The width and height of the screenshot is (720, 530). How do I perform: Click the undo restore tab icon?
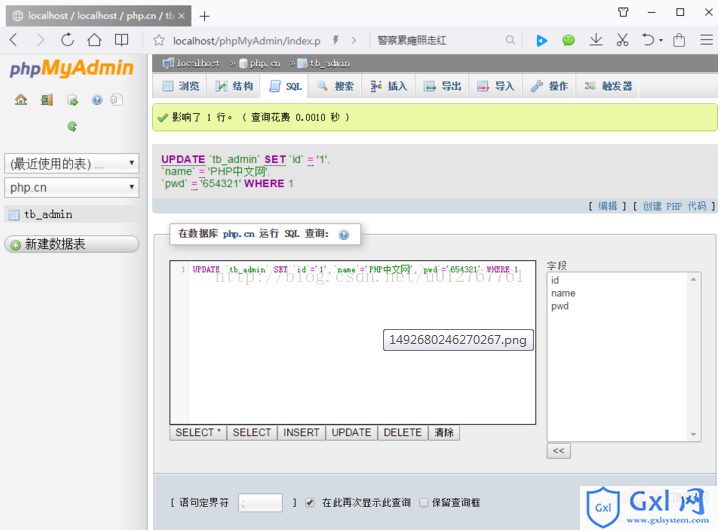click(648, 40)
